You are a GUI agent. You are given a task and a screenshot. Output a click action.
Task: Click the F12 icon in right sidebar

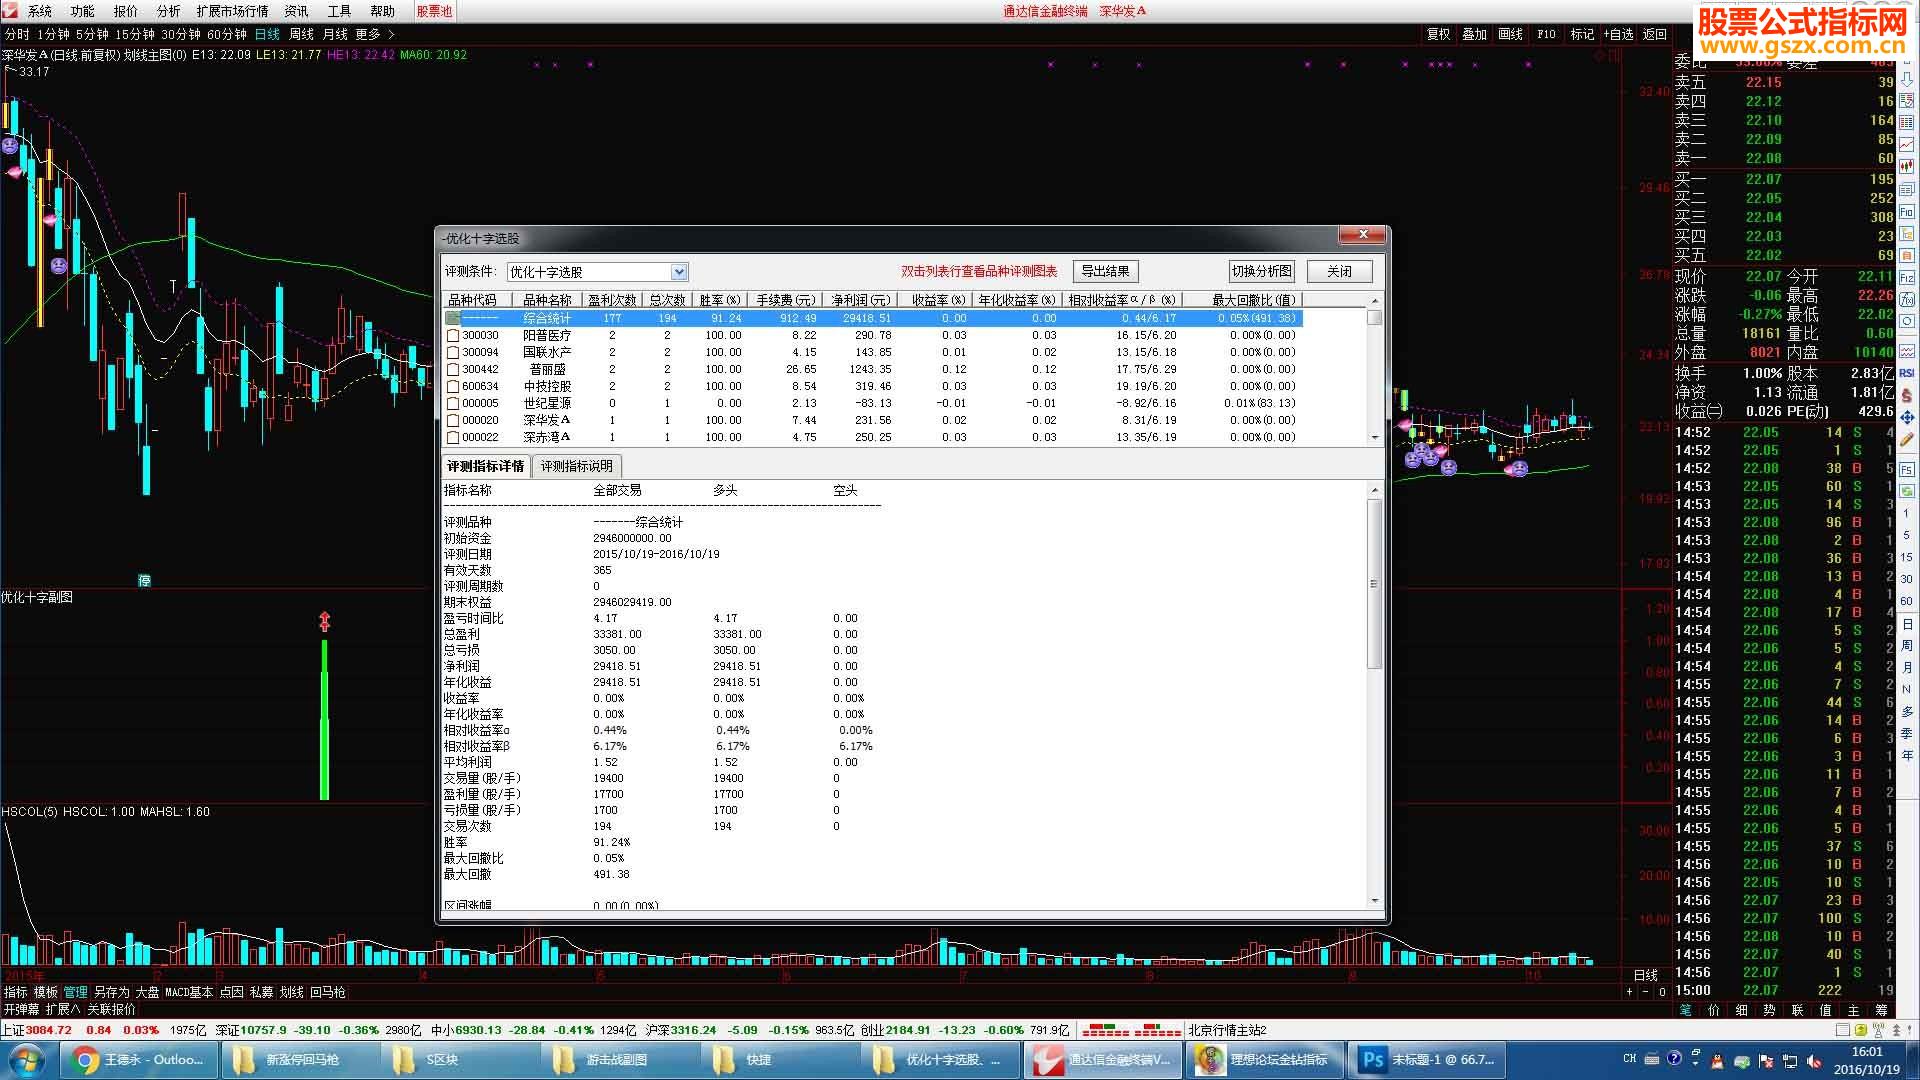click(1907, 277)
